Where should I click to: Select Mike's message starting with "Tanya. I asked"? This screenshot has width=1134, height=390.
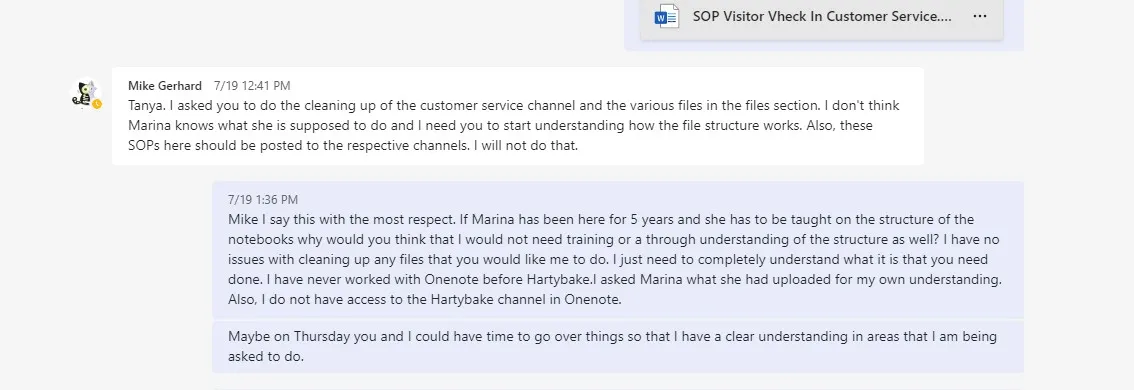[518, 116]
